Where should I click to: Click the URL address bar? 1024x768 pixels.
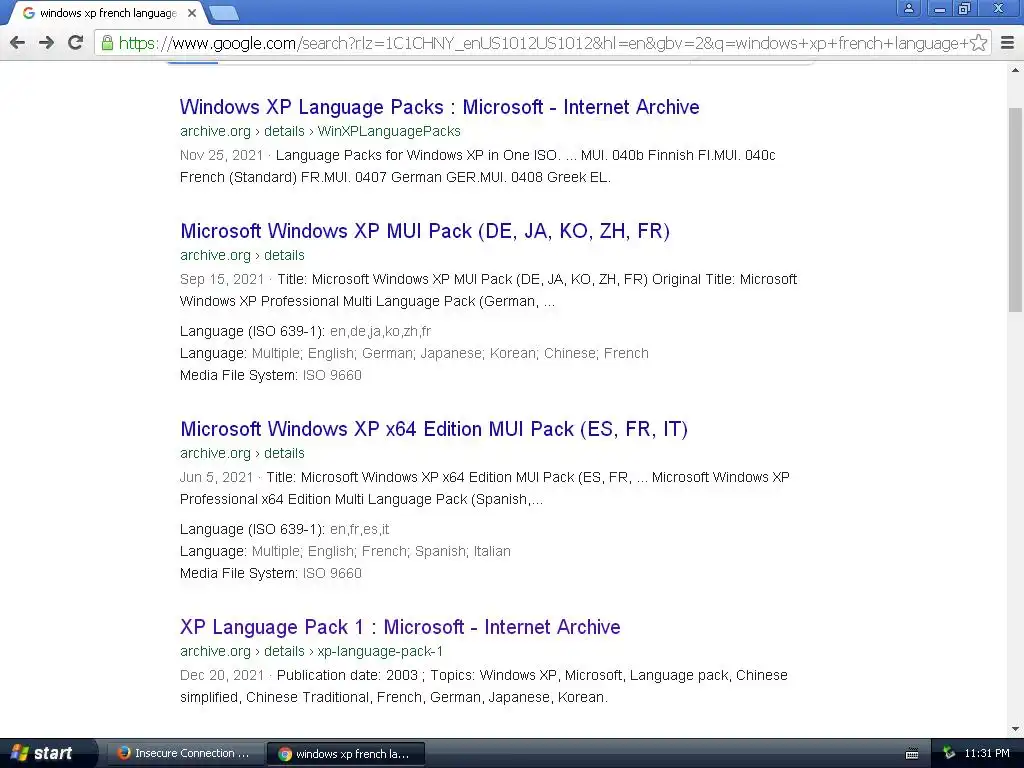(543, 43)
